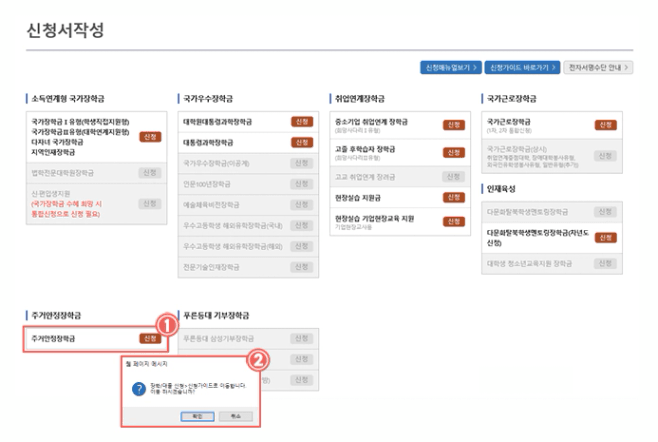This screenshot has width=658, height=442.
Task: Click the 전문기술인재장학금 row label
Action: 211,267
